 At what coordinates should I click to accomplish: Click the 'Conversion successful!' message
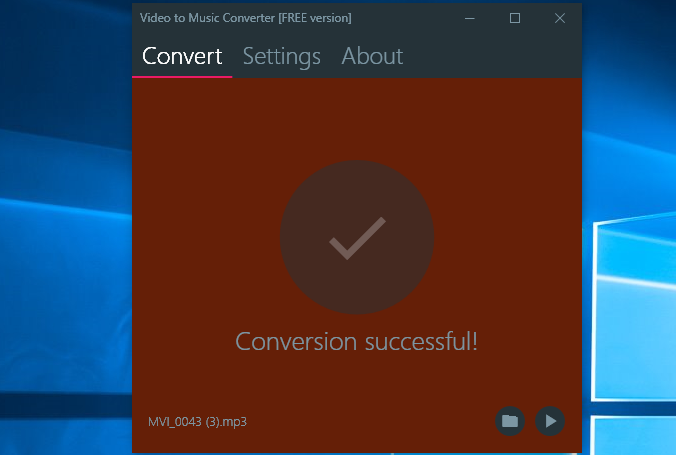[356, 342]
